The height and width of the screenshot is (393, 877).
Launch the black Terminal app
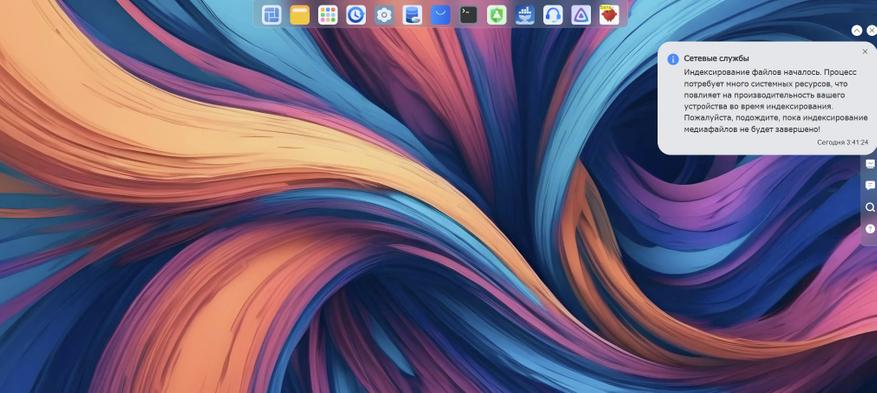(469, 15)
